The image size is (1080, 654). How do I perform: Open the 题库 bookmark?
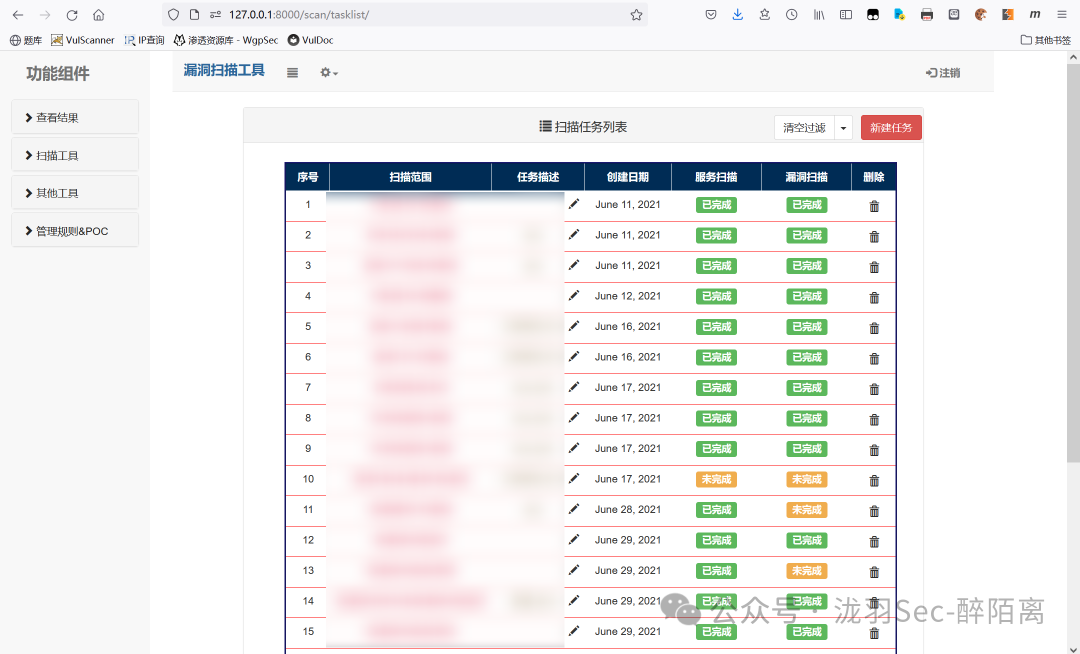coord(26,40)
